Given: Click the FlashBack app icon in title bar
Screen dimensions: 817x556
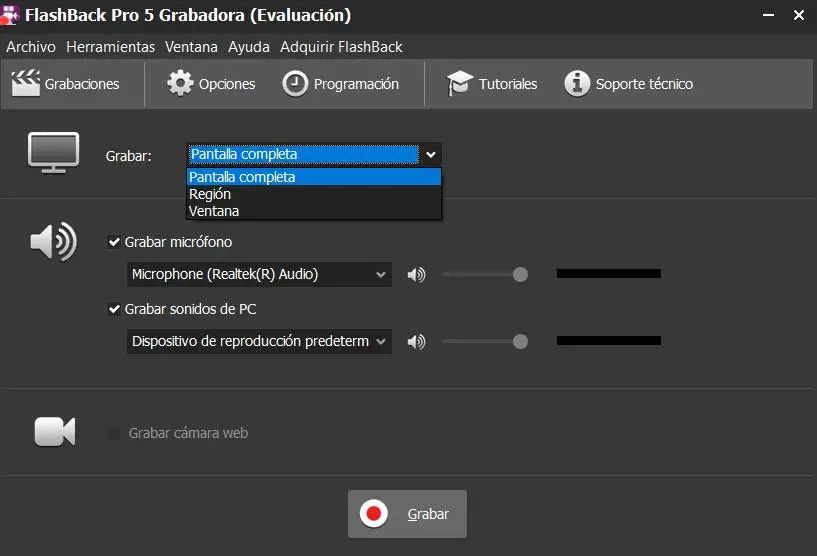Looking at the screenshot, I should (9, 15).
